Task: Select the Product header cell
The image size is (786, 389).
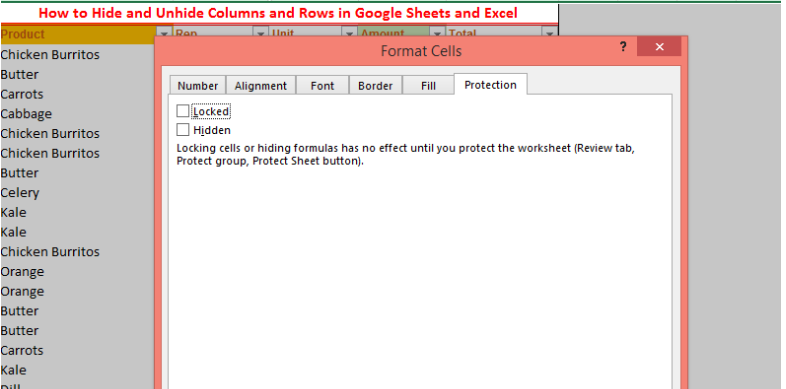Action: (78, 34)
